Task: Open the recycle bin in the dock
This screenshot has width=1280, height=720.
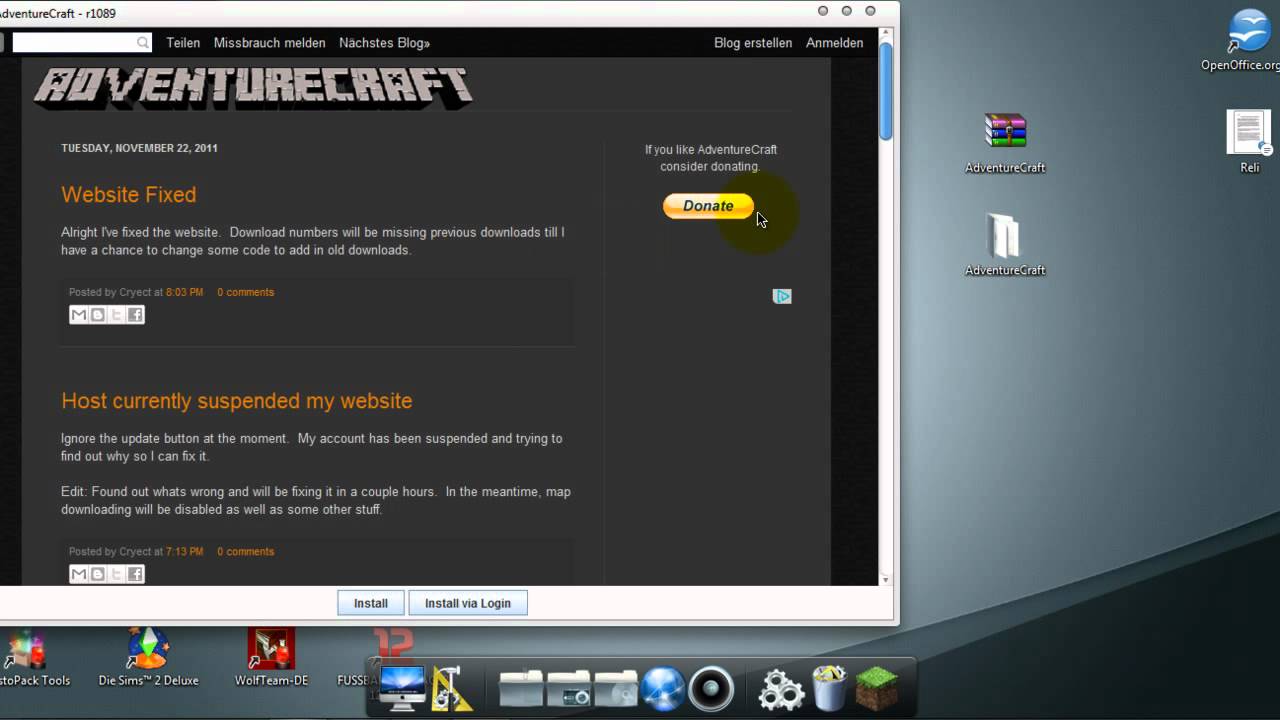Action: tap(830, 689)
